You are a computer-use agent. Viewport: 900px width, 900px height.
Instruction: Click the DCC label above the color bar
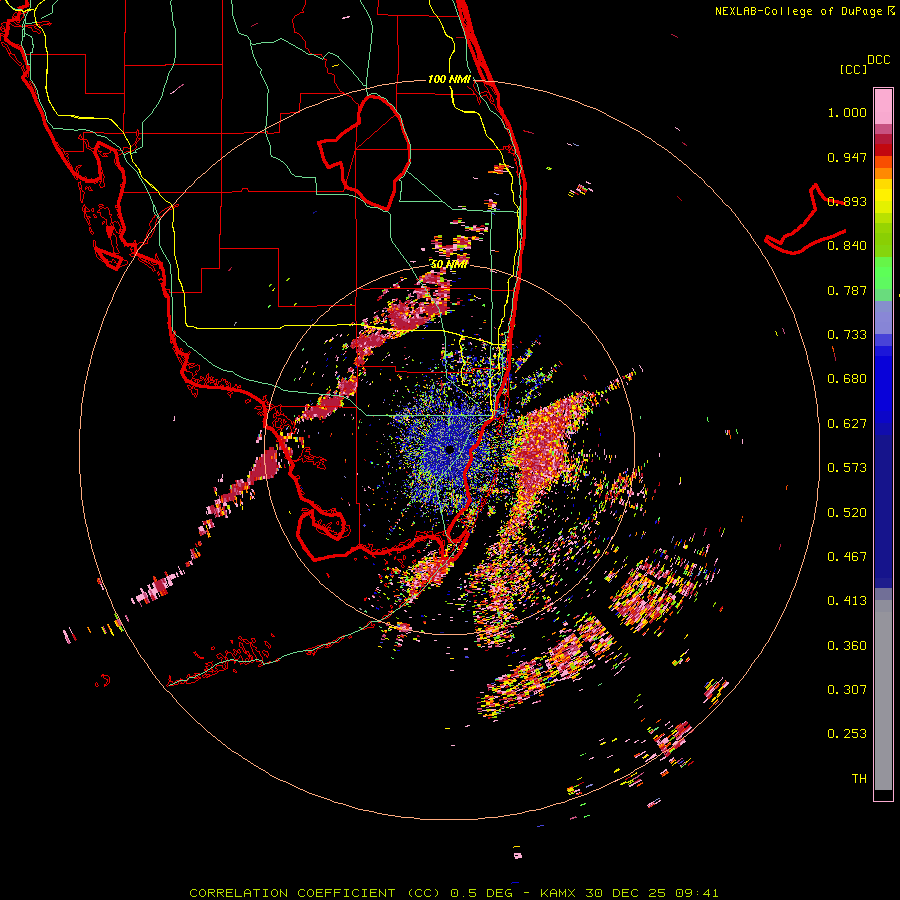(879, 60)
